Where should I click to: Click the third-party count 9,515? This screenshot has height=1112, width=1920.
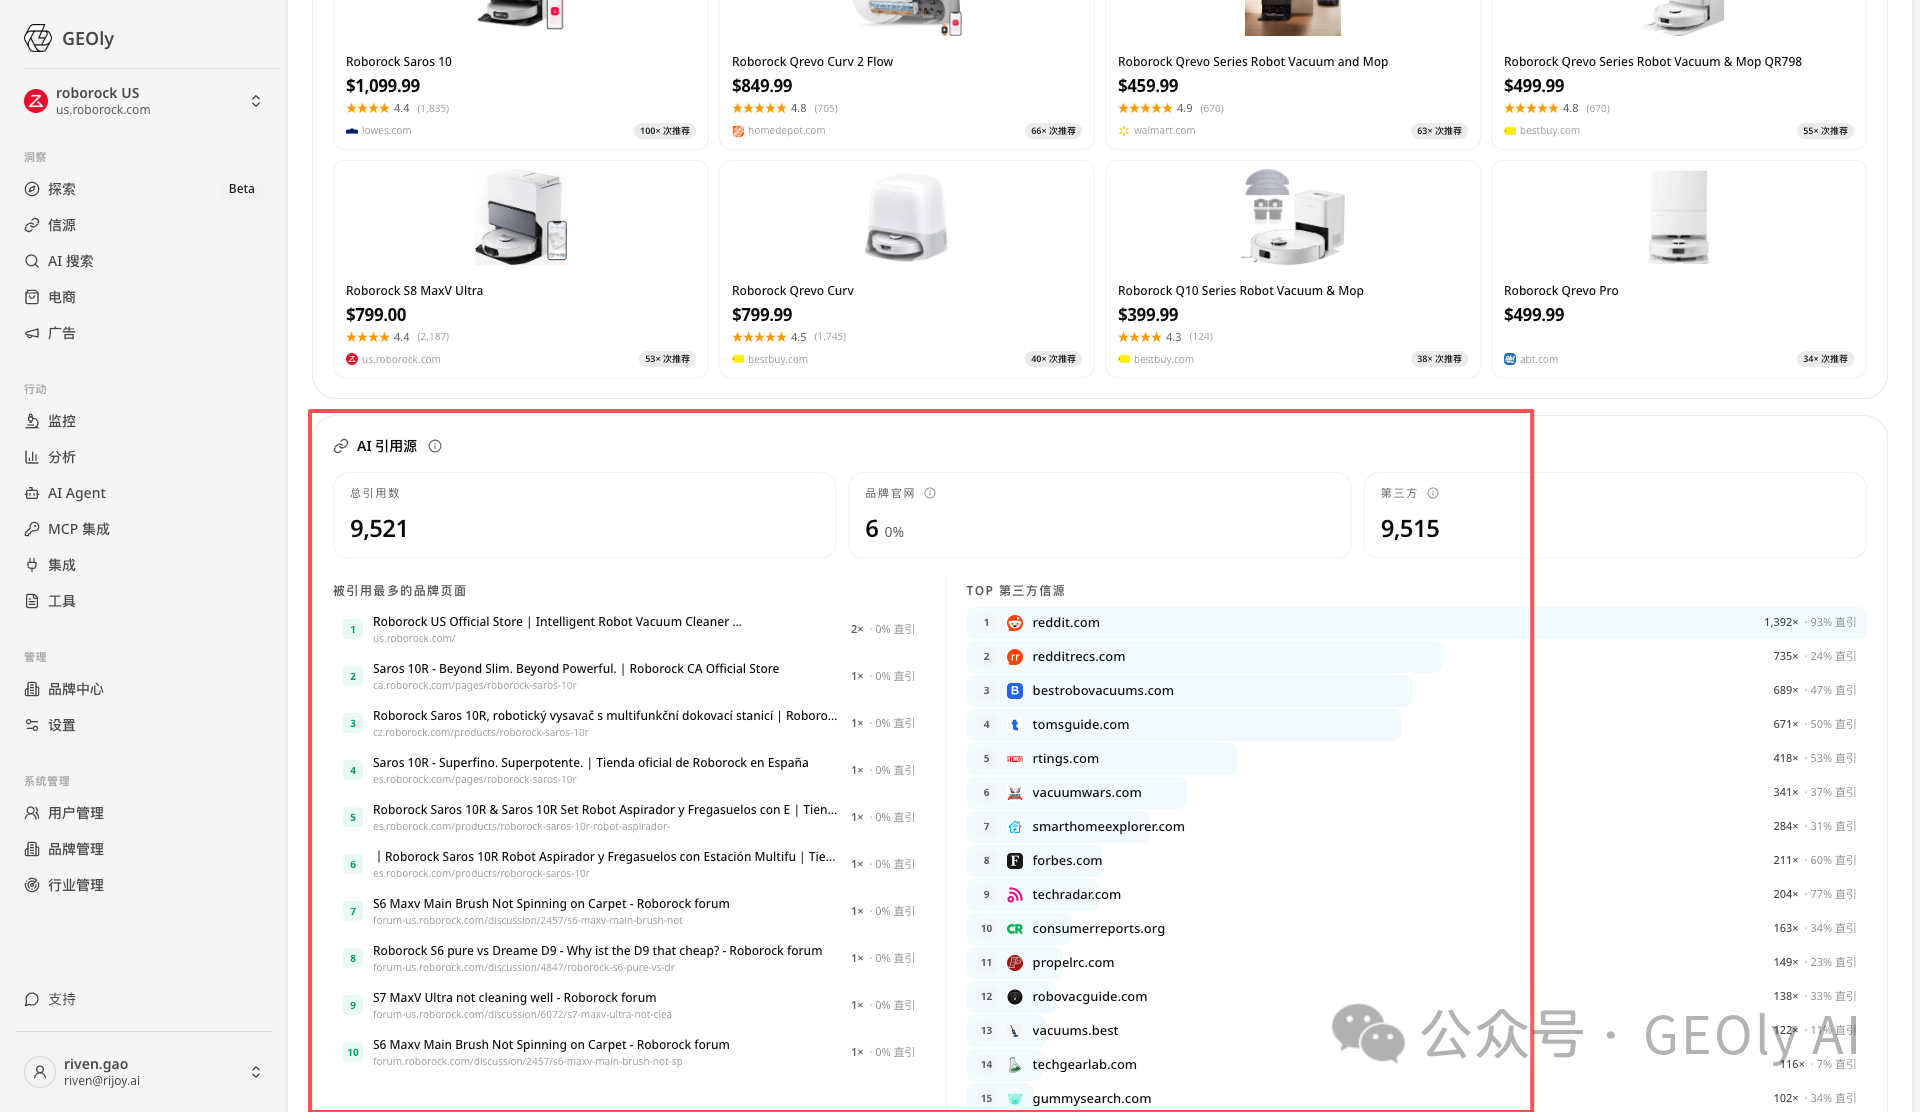[1410, 529]
